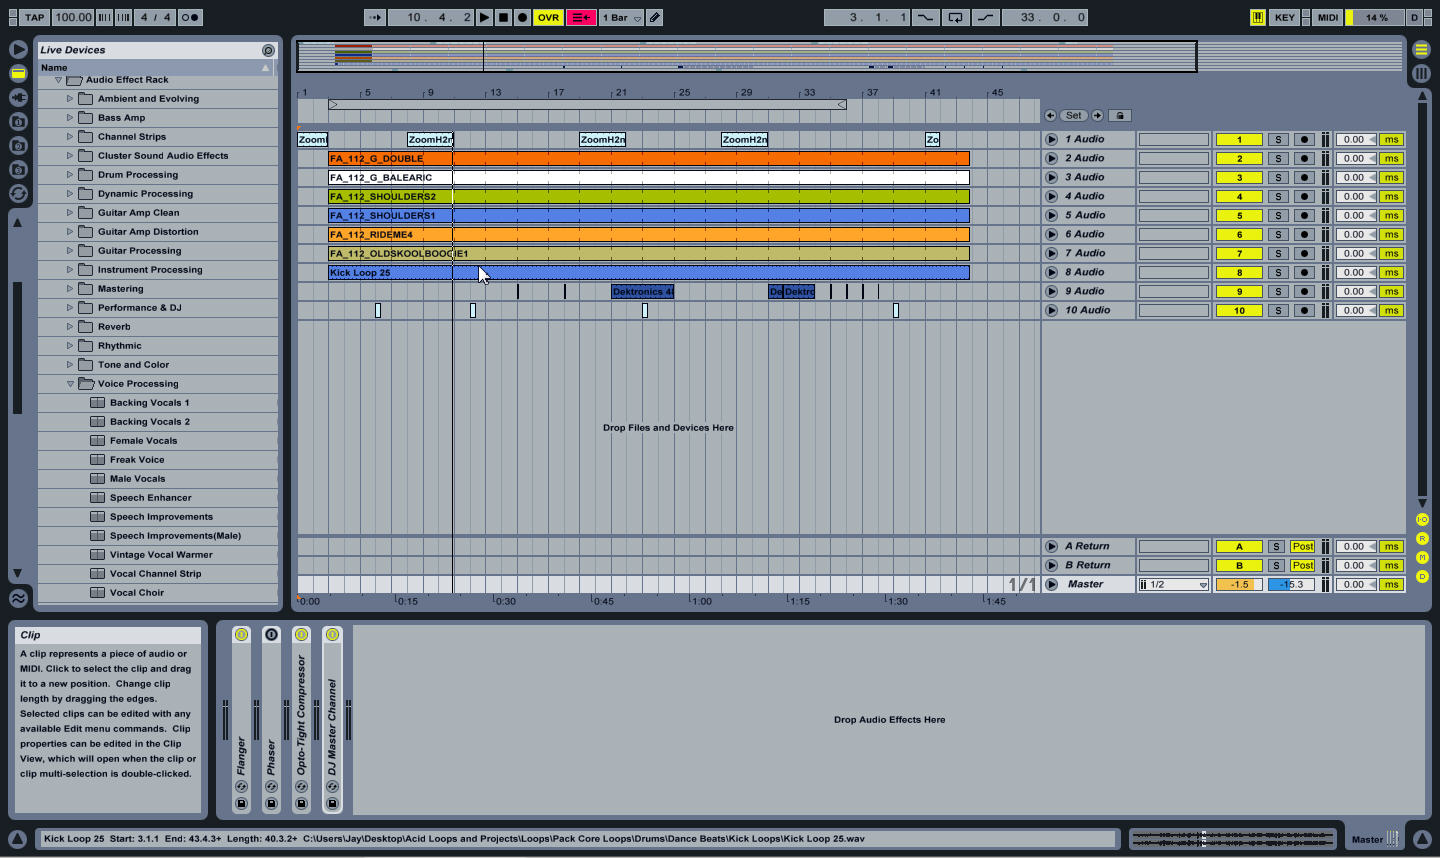Adjust the Master preview volume slider

pyautogui.click(x=1291, y=584)
